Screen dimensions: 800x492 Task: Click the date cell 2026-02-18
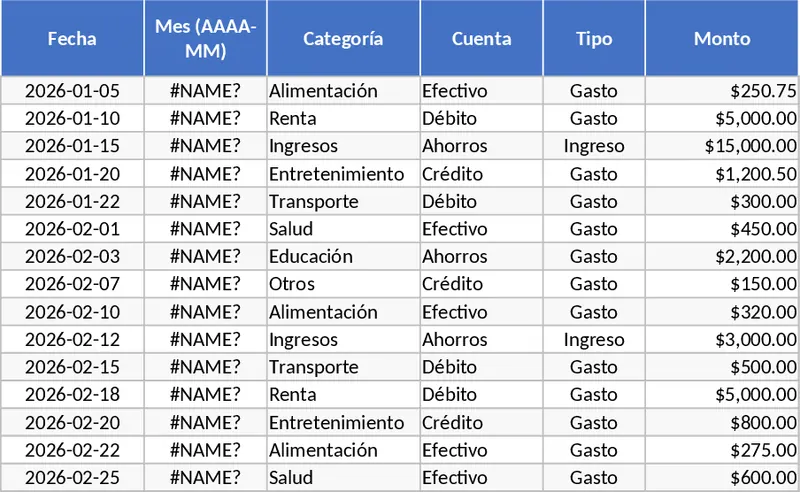(x=72, y=395)
